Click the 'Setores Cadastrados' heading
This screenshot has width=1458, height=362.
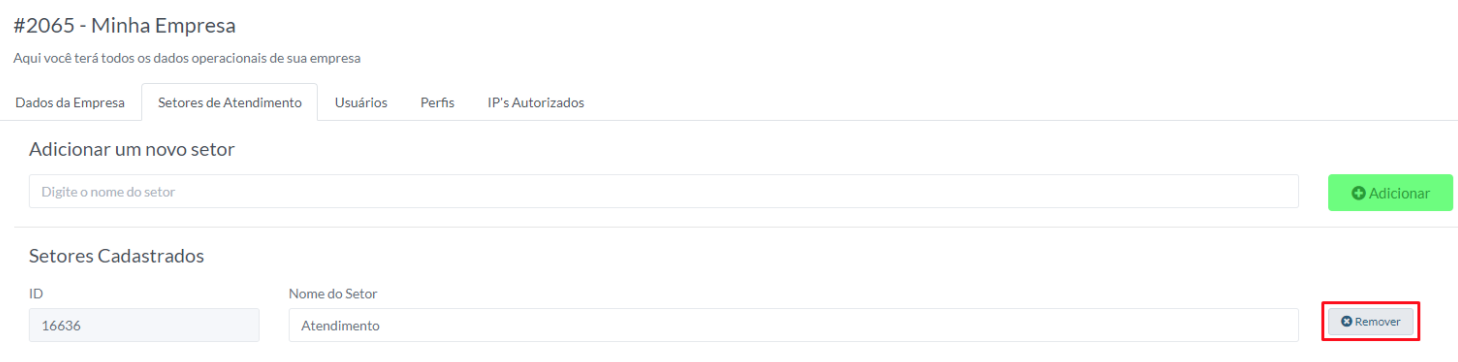click(x=117, y=256)
